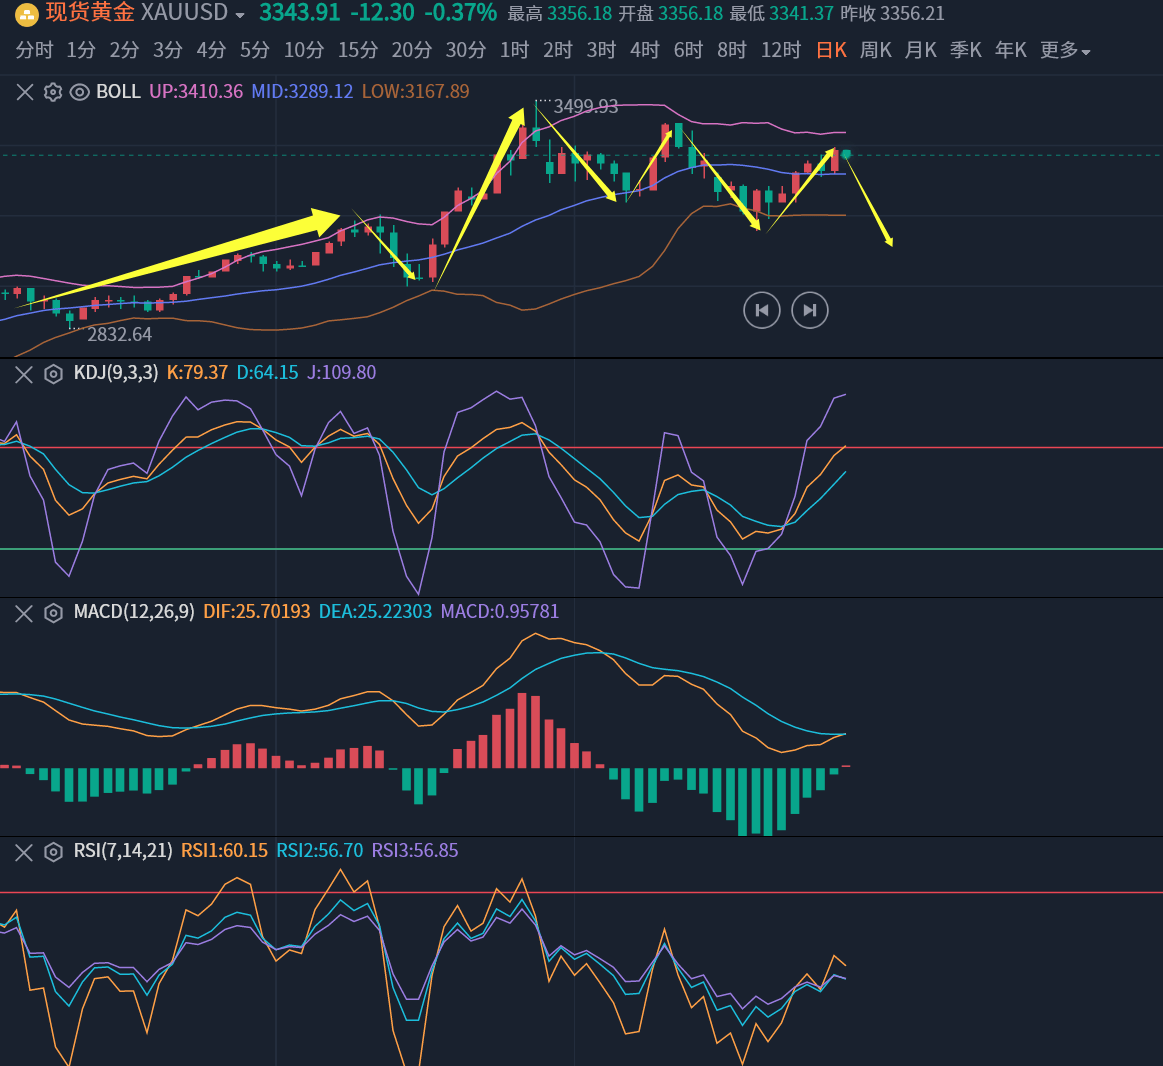Select the 3时 timeframe
Image resolution: width=1163 pixels, height=1066 pixels.
(x=602, y=50)
